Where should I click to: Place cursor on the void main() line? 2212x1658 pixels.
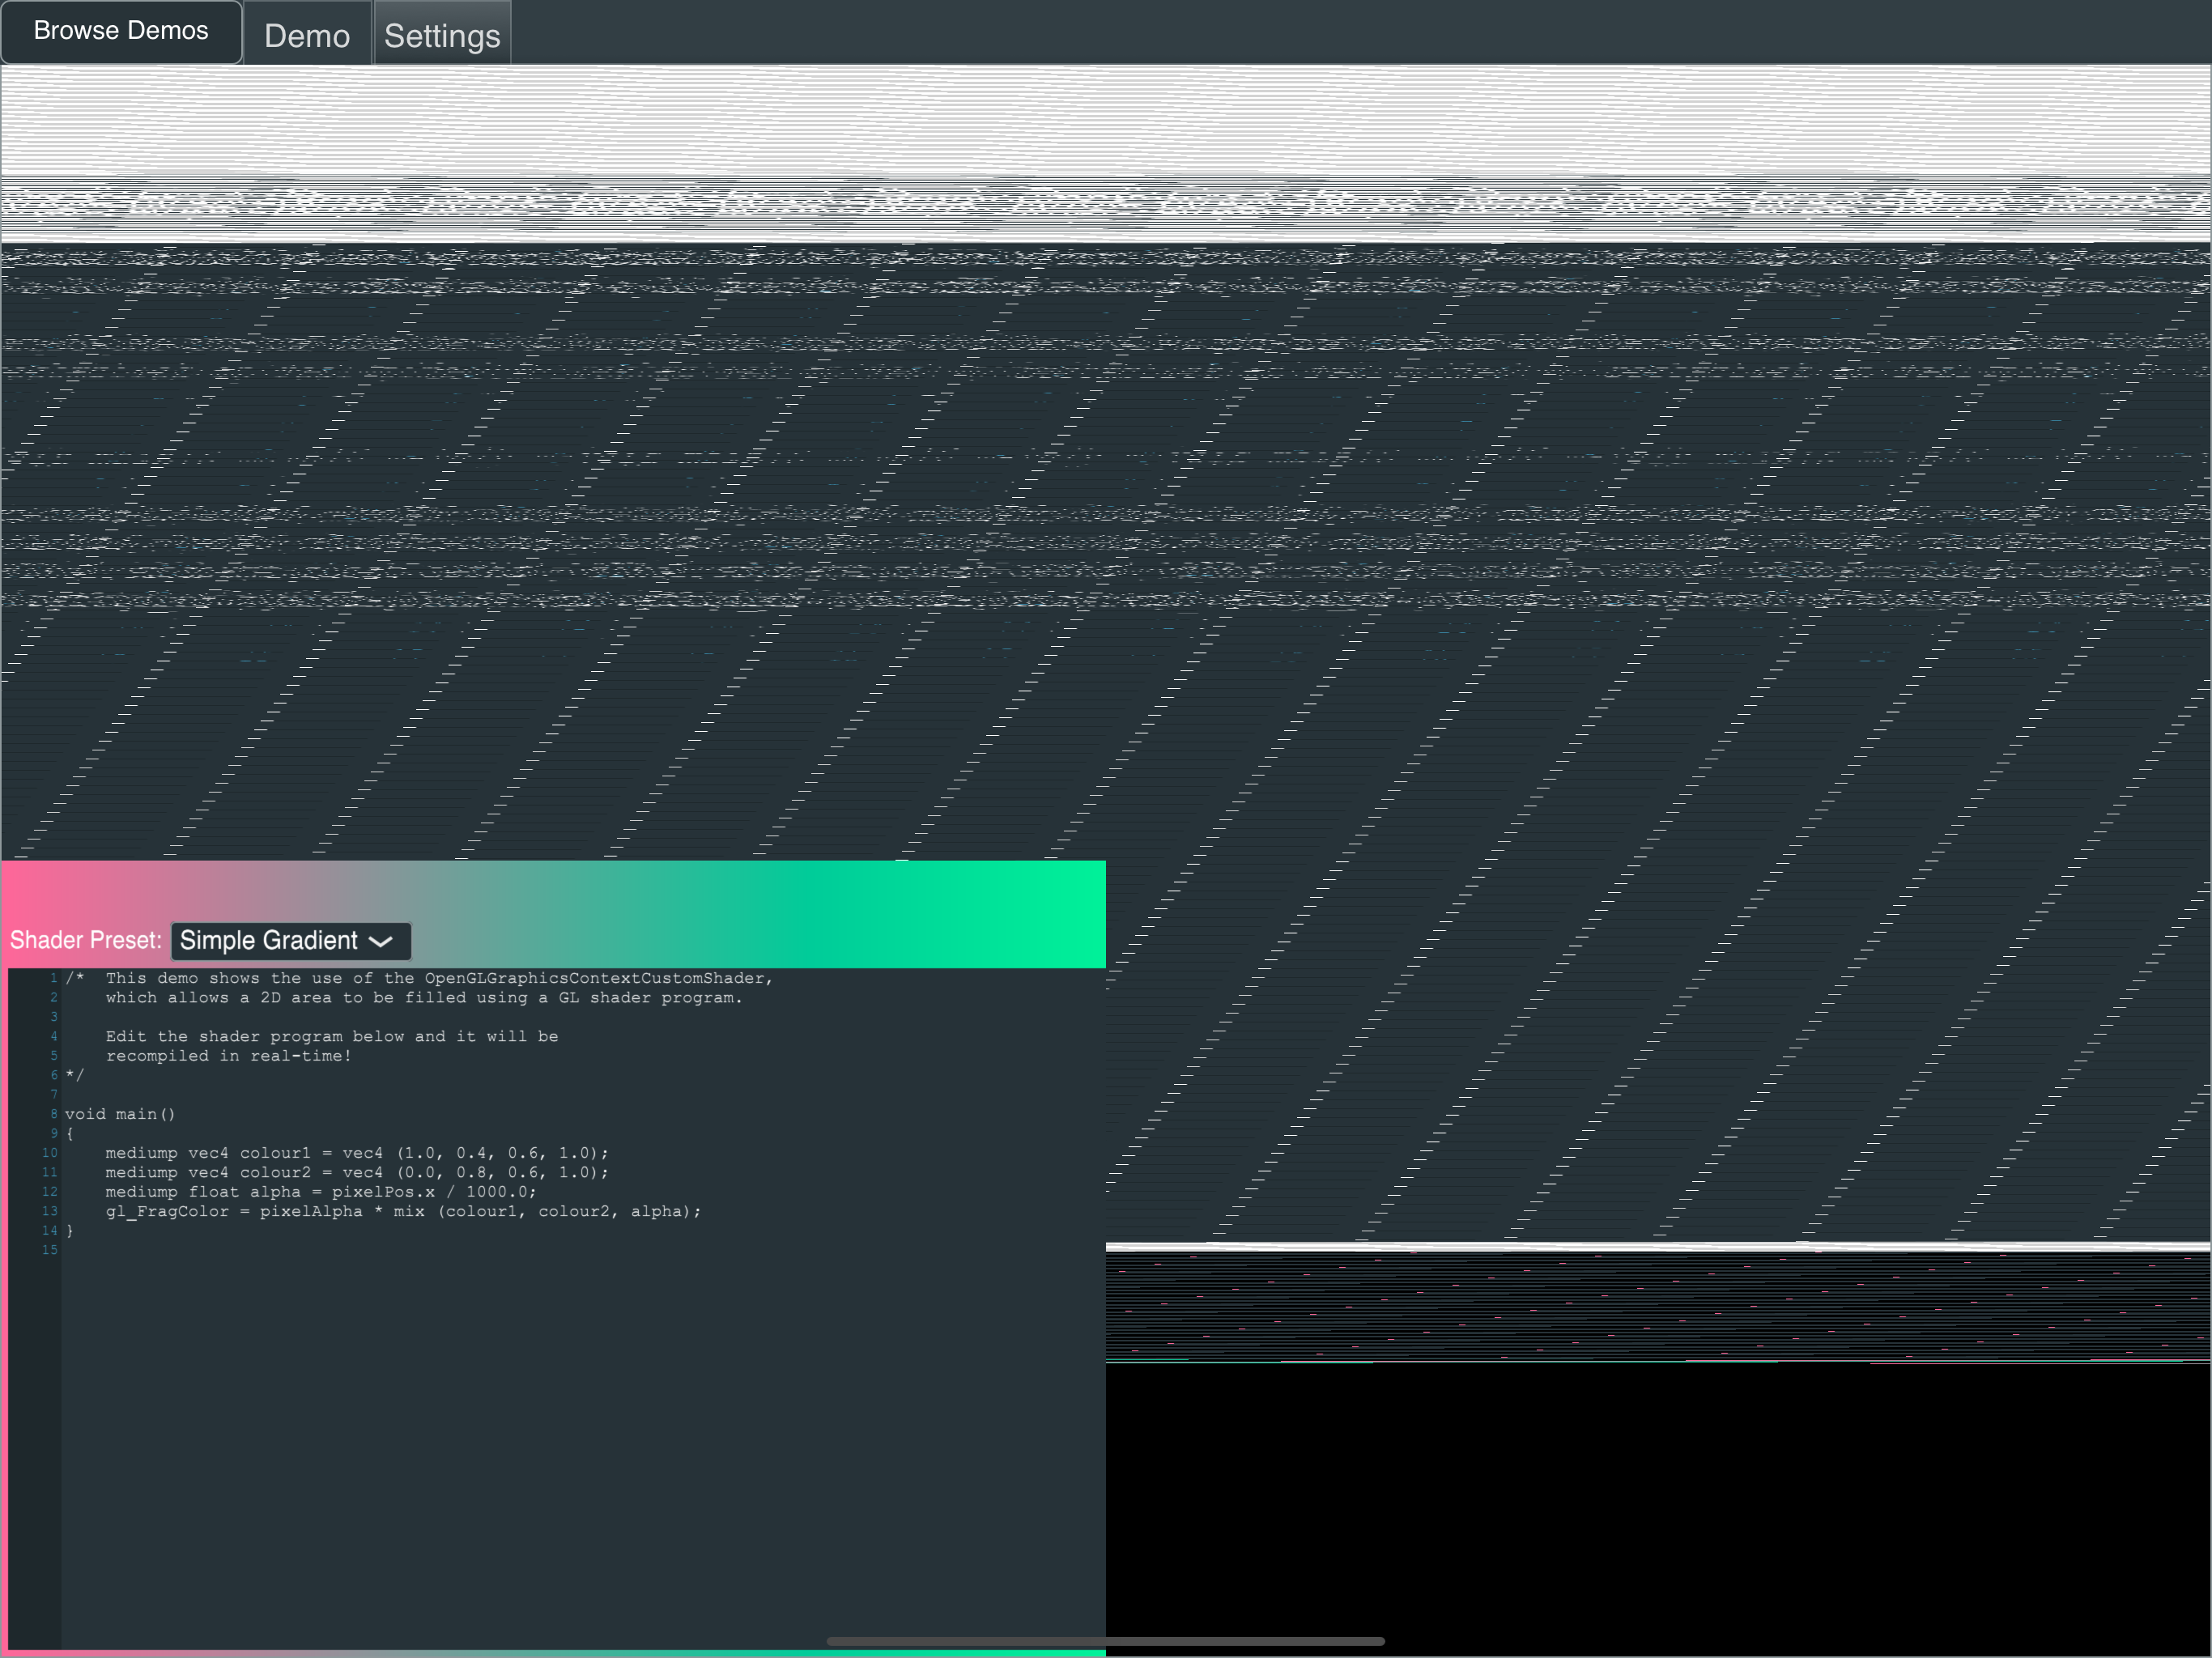[x=120, y=1114]
